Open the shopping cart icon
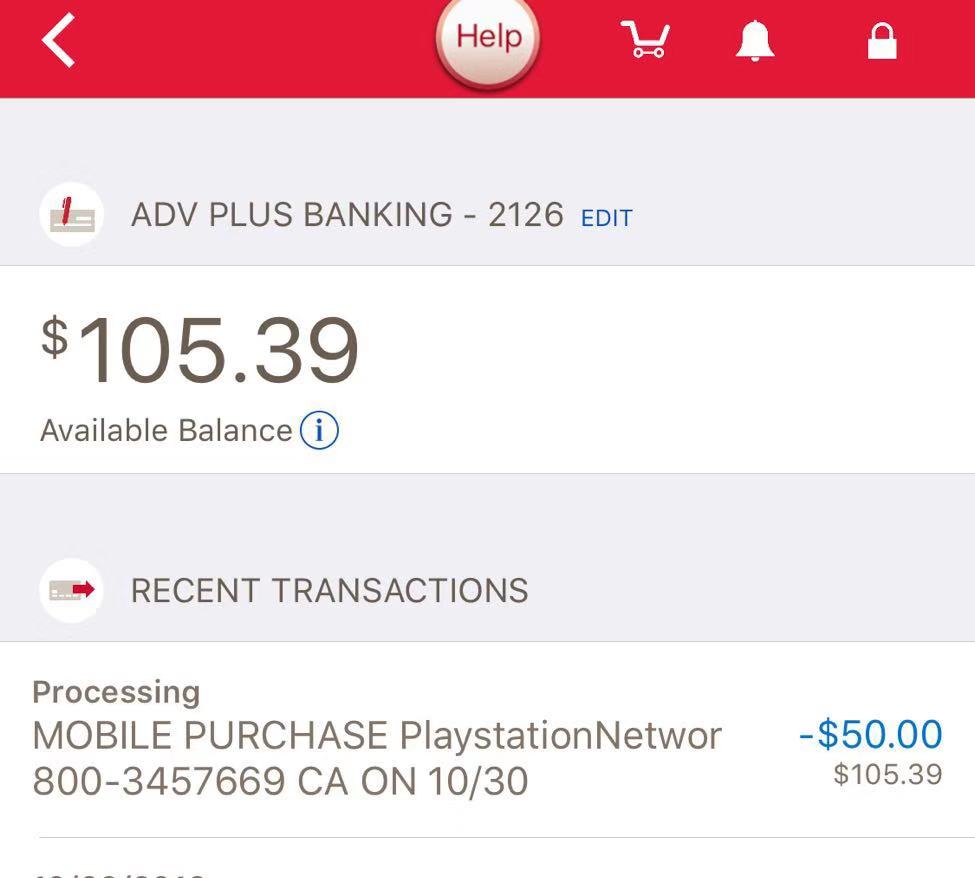The image size is (975, 878). 646,40
